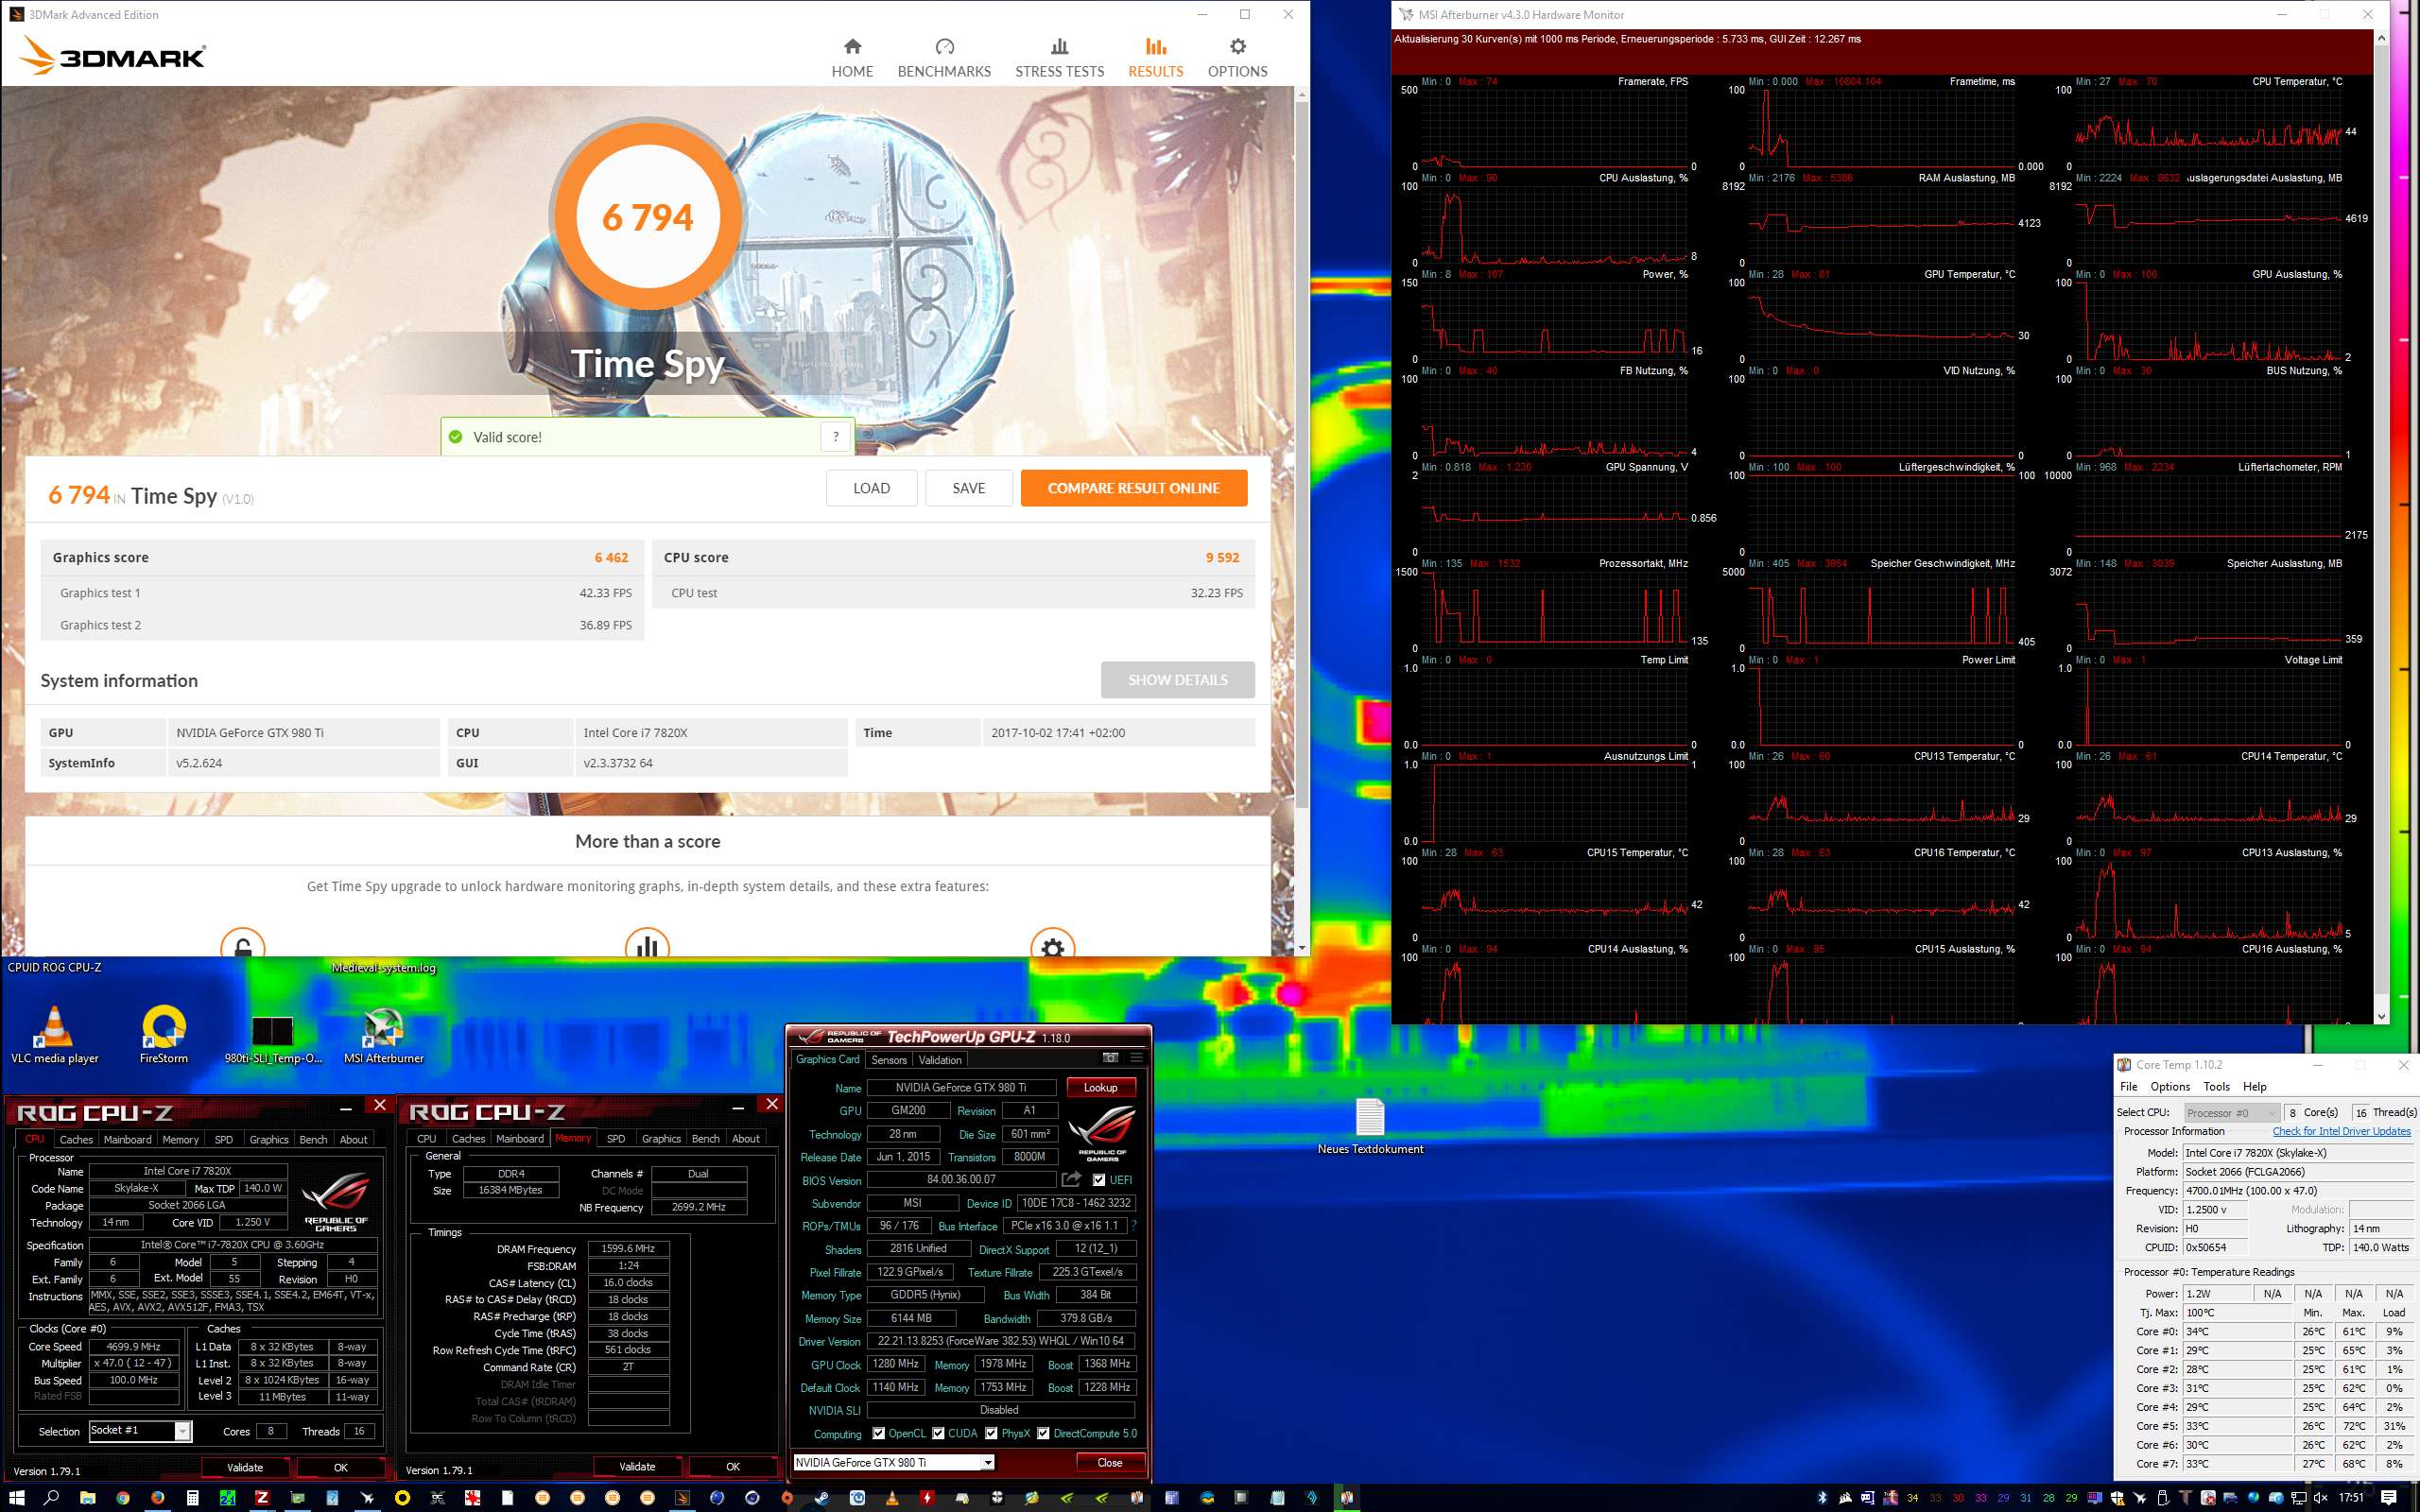
Task: Click COMPARE RESULT ONLINE
Action: 1133,488
